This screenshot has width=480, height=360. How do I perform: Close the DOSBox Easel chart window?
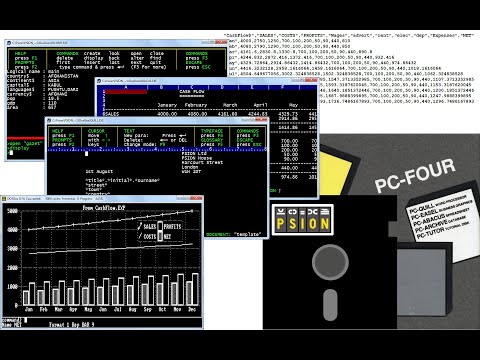(196, 198)
